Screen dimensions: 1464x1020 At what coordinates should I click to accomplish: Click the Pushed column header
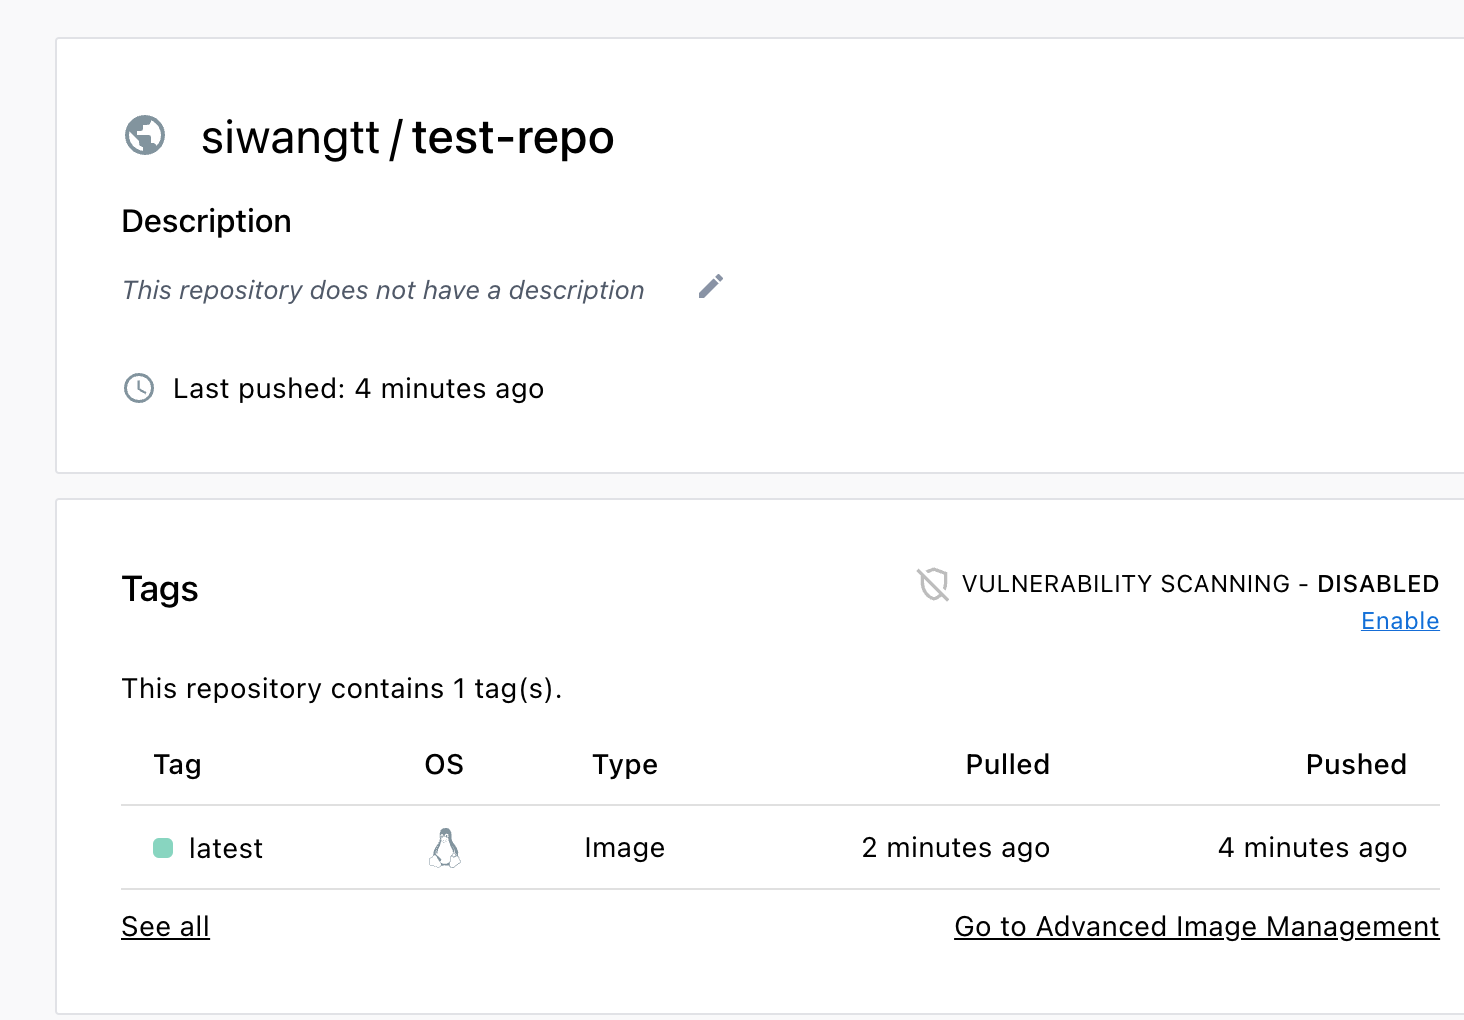coord(1355,765)
